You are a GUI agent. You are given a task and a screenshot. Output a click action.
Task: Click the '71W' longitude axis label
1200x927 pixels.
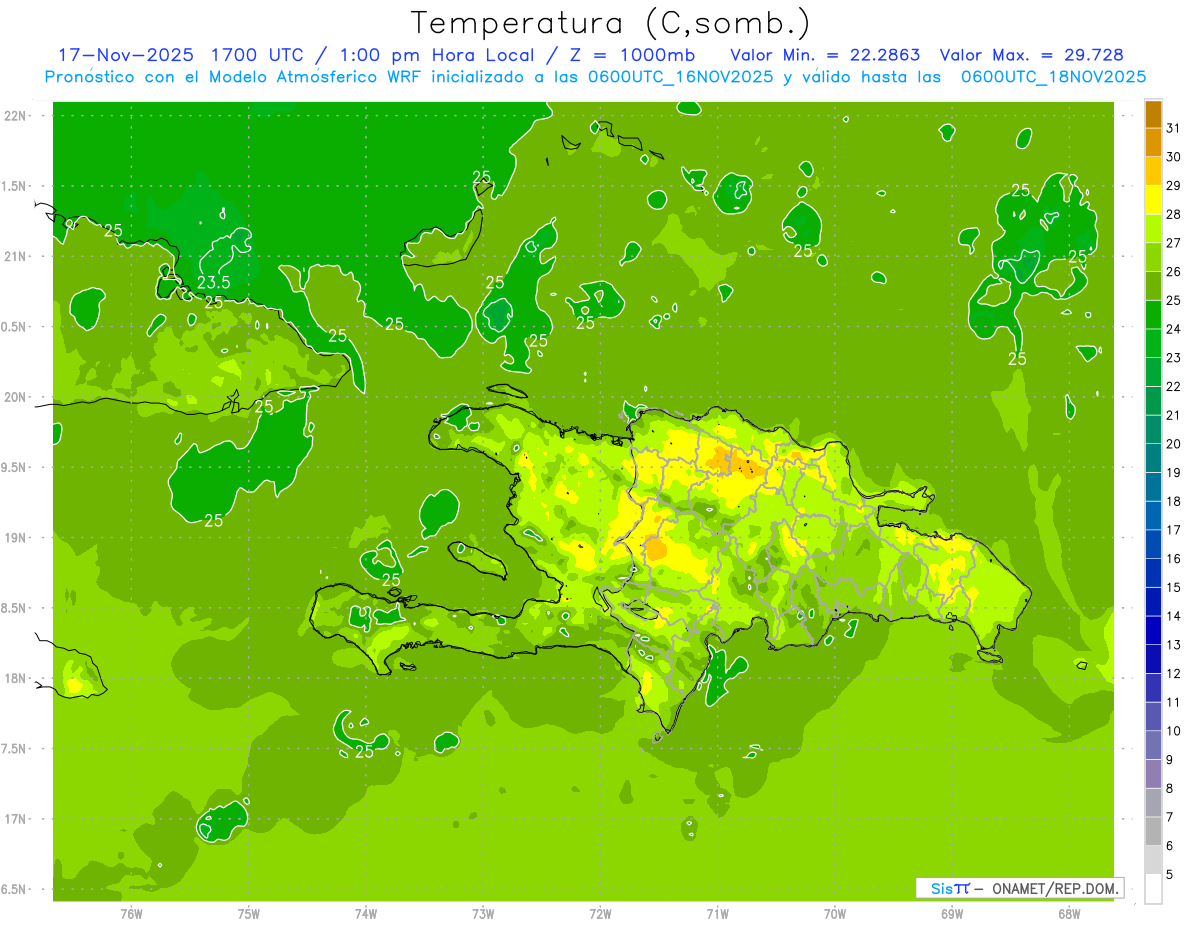click(718, 913)
